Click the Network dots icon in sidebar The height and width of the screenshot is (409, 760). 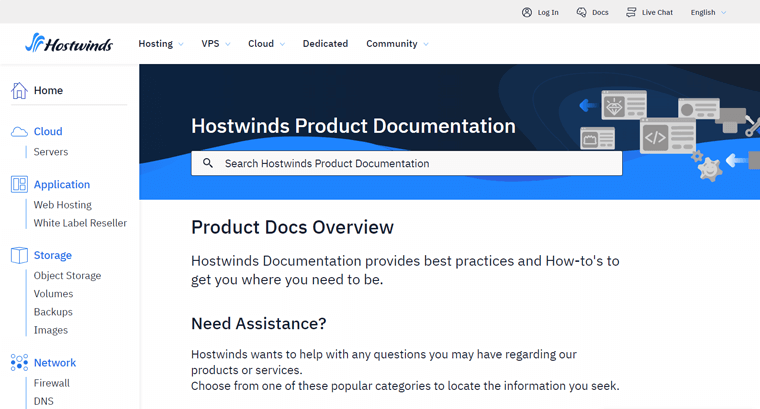[x=19, y=362]
